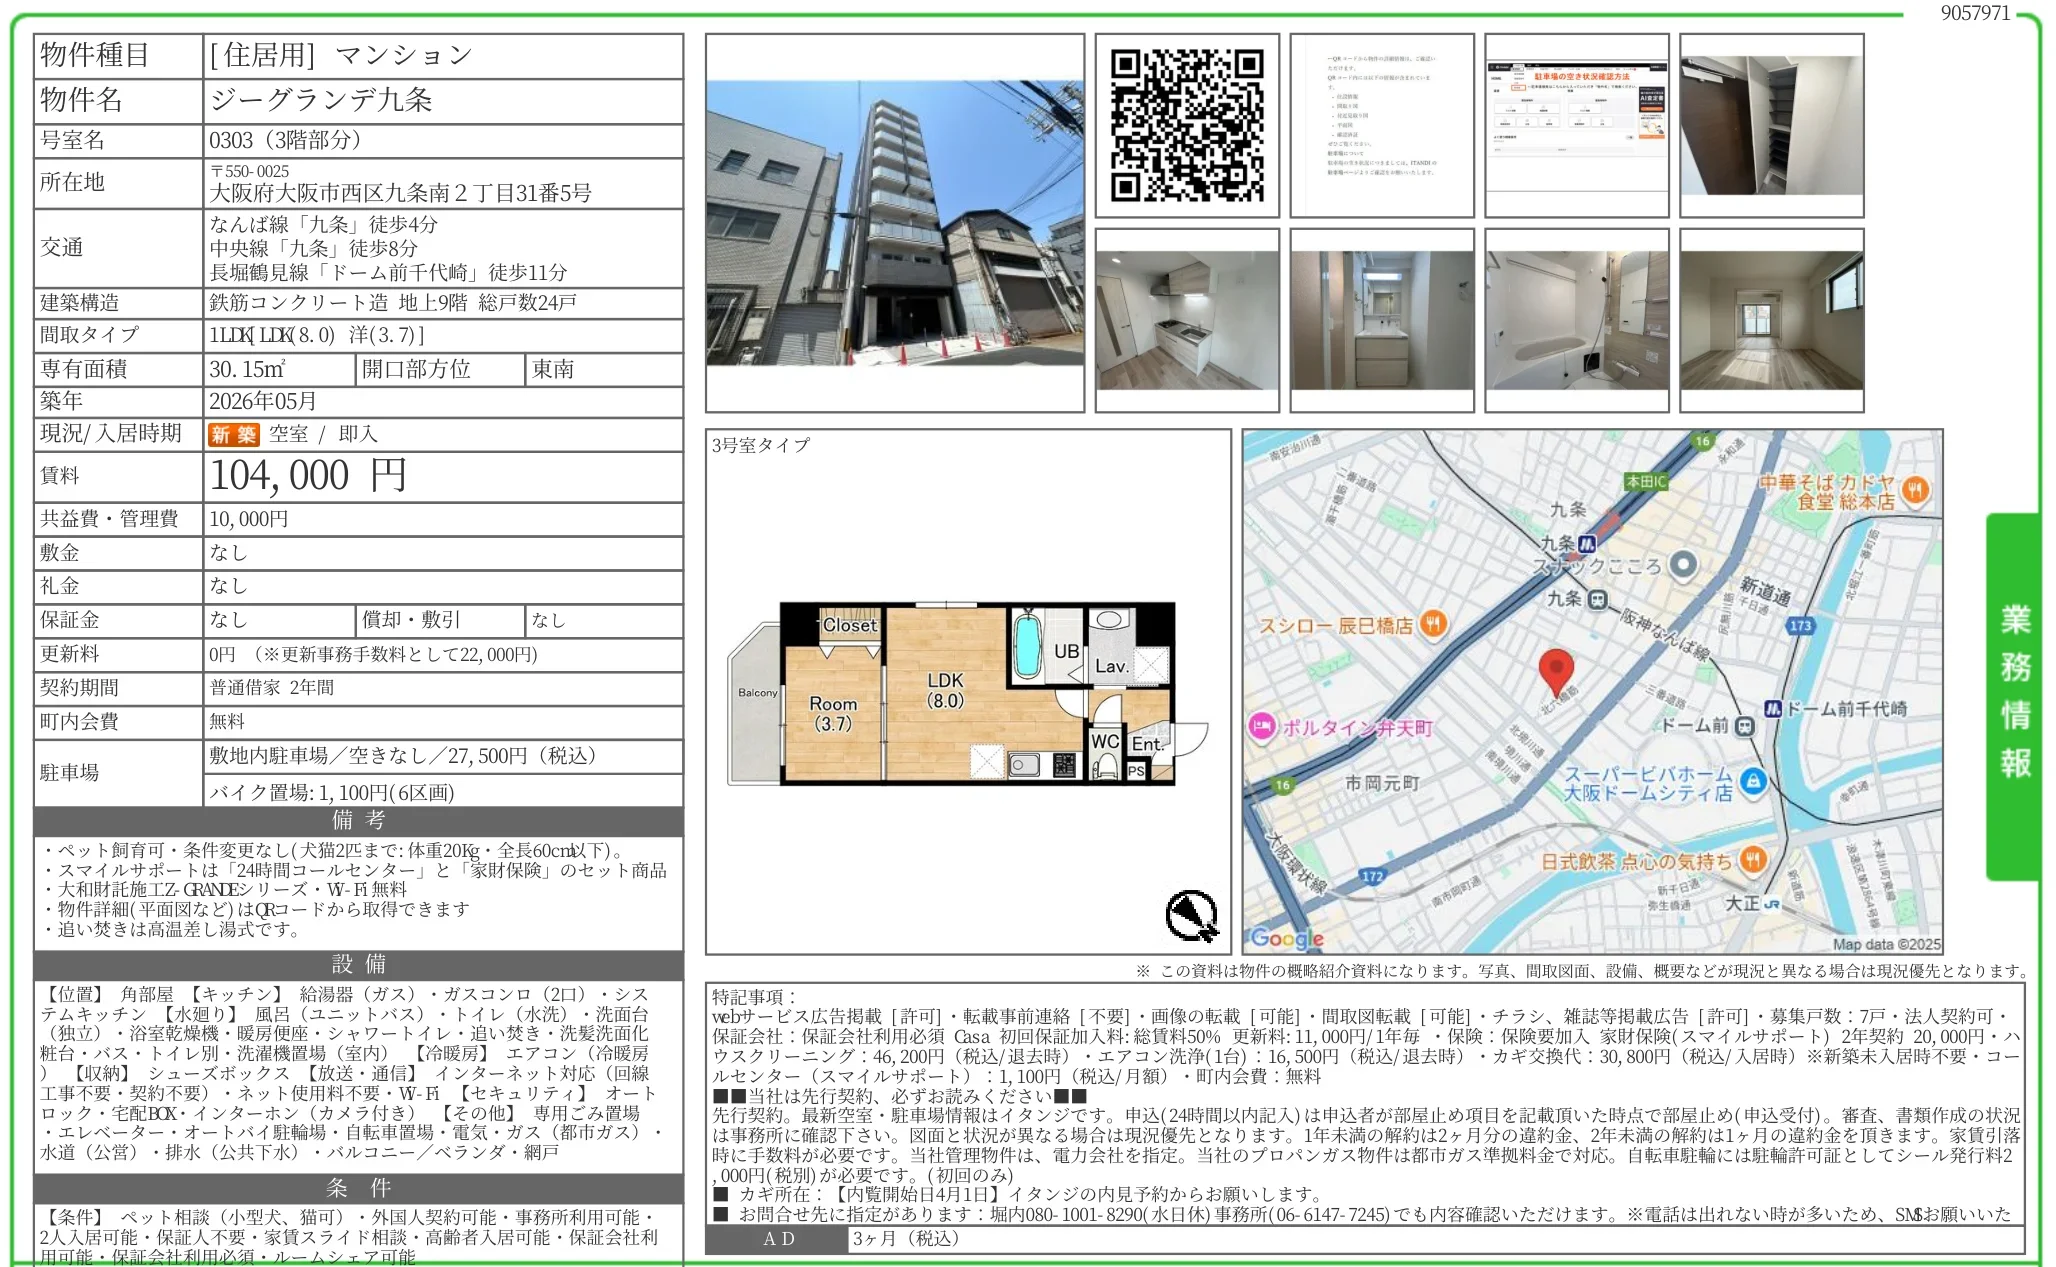
Task: Click the QR code image
Action: tap(1187, 125)
